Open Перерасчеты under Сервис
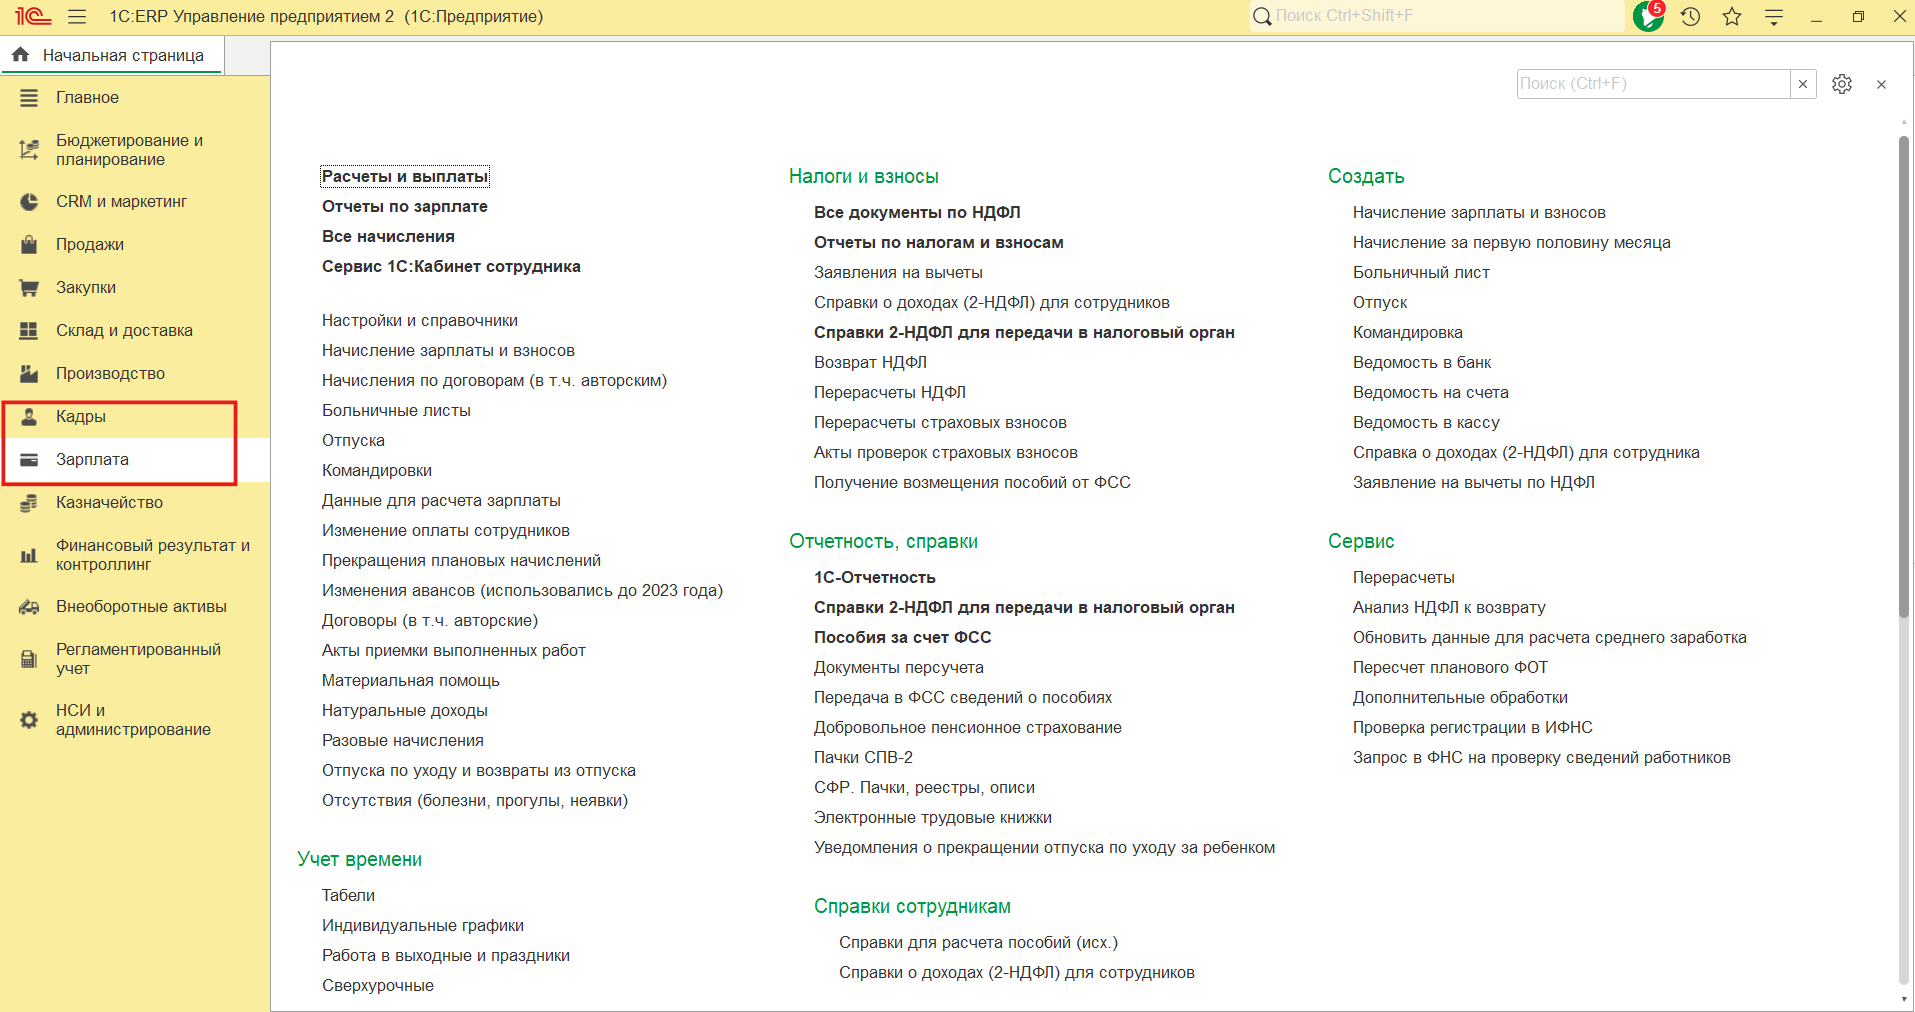 pyautogui.click(x=1404, y=578)
